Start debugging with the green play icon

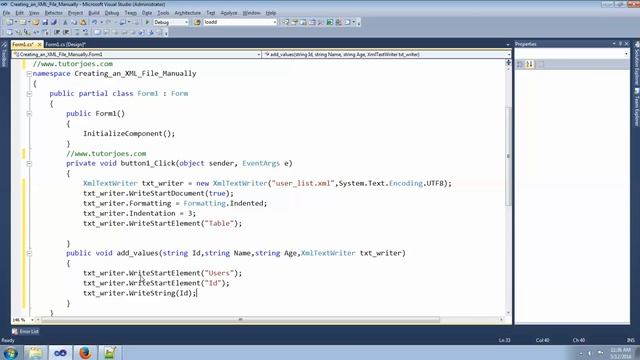147,22
